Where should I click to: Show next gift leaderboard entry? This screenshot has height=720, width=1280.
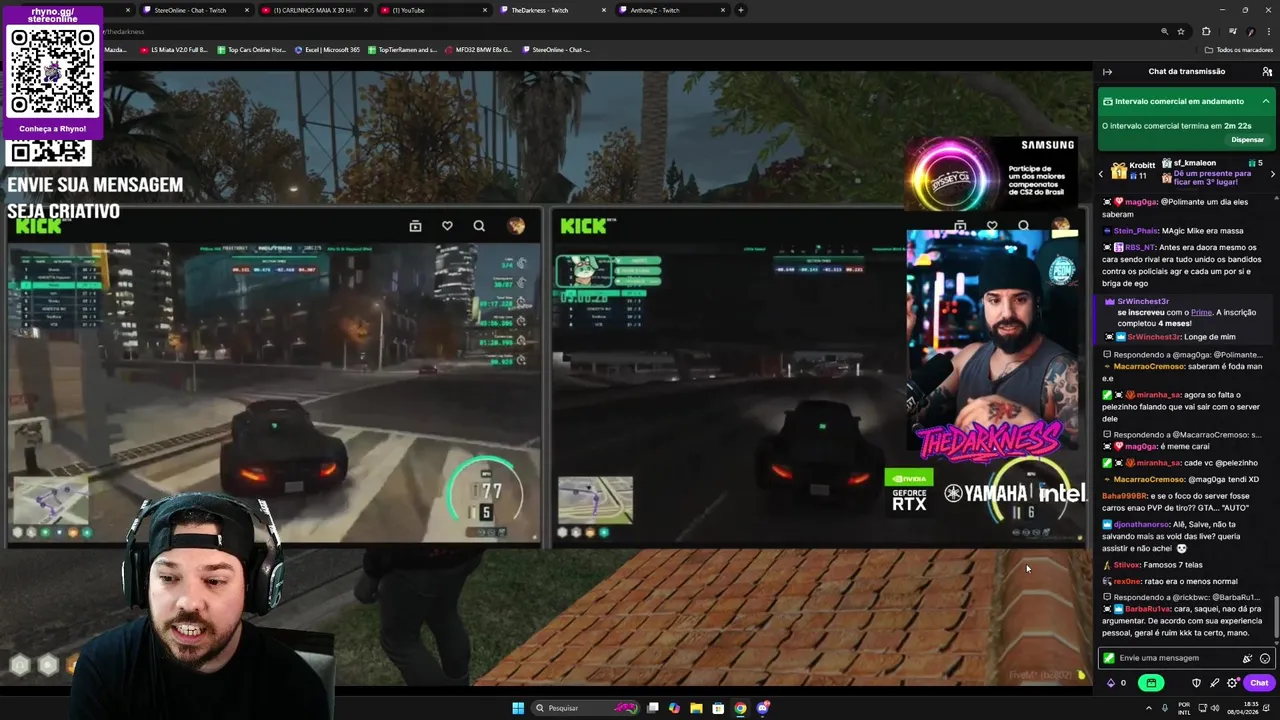1272,174
